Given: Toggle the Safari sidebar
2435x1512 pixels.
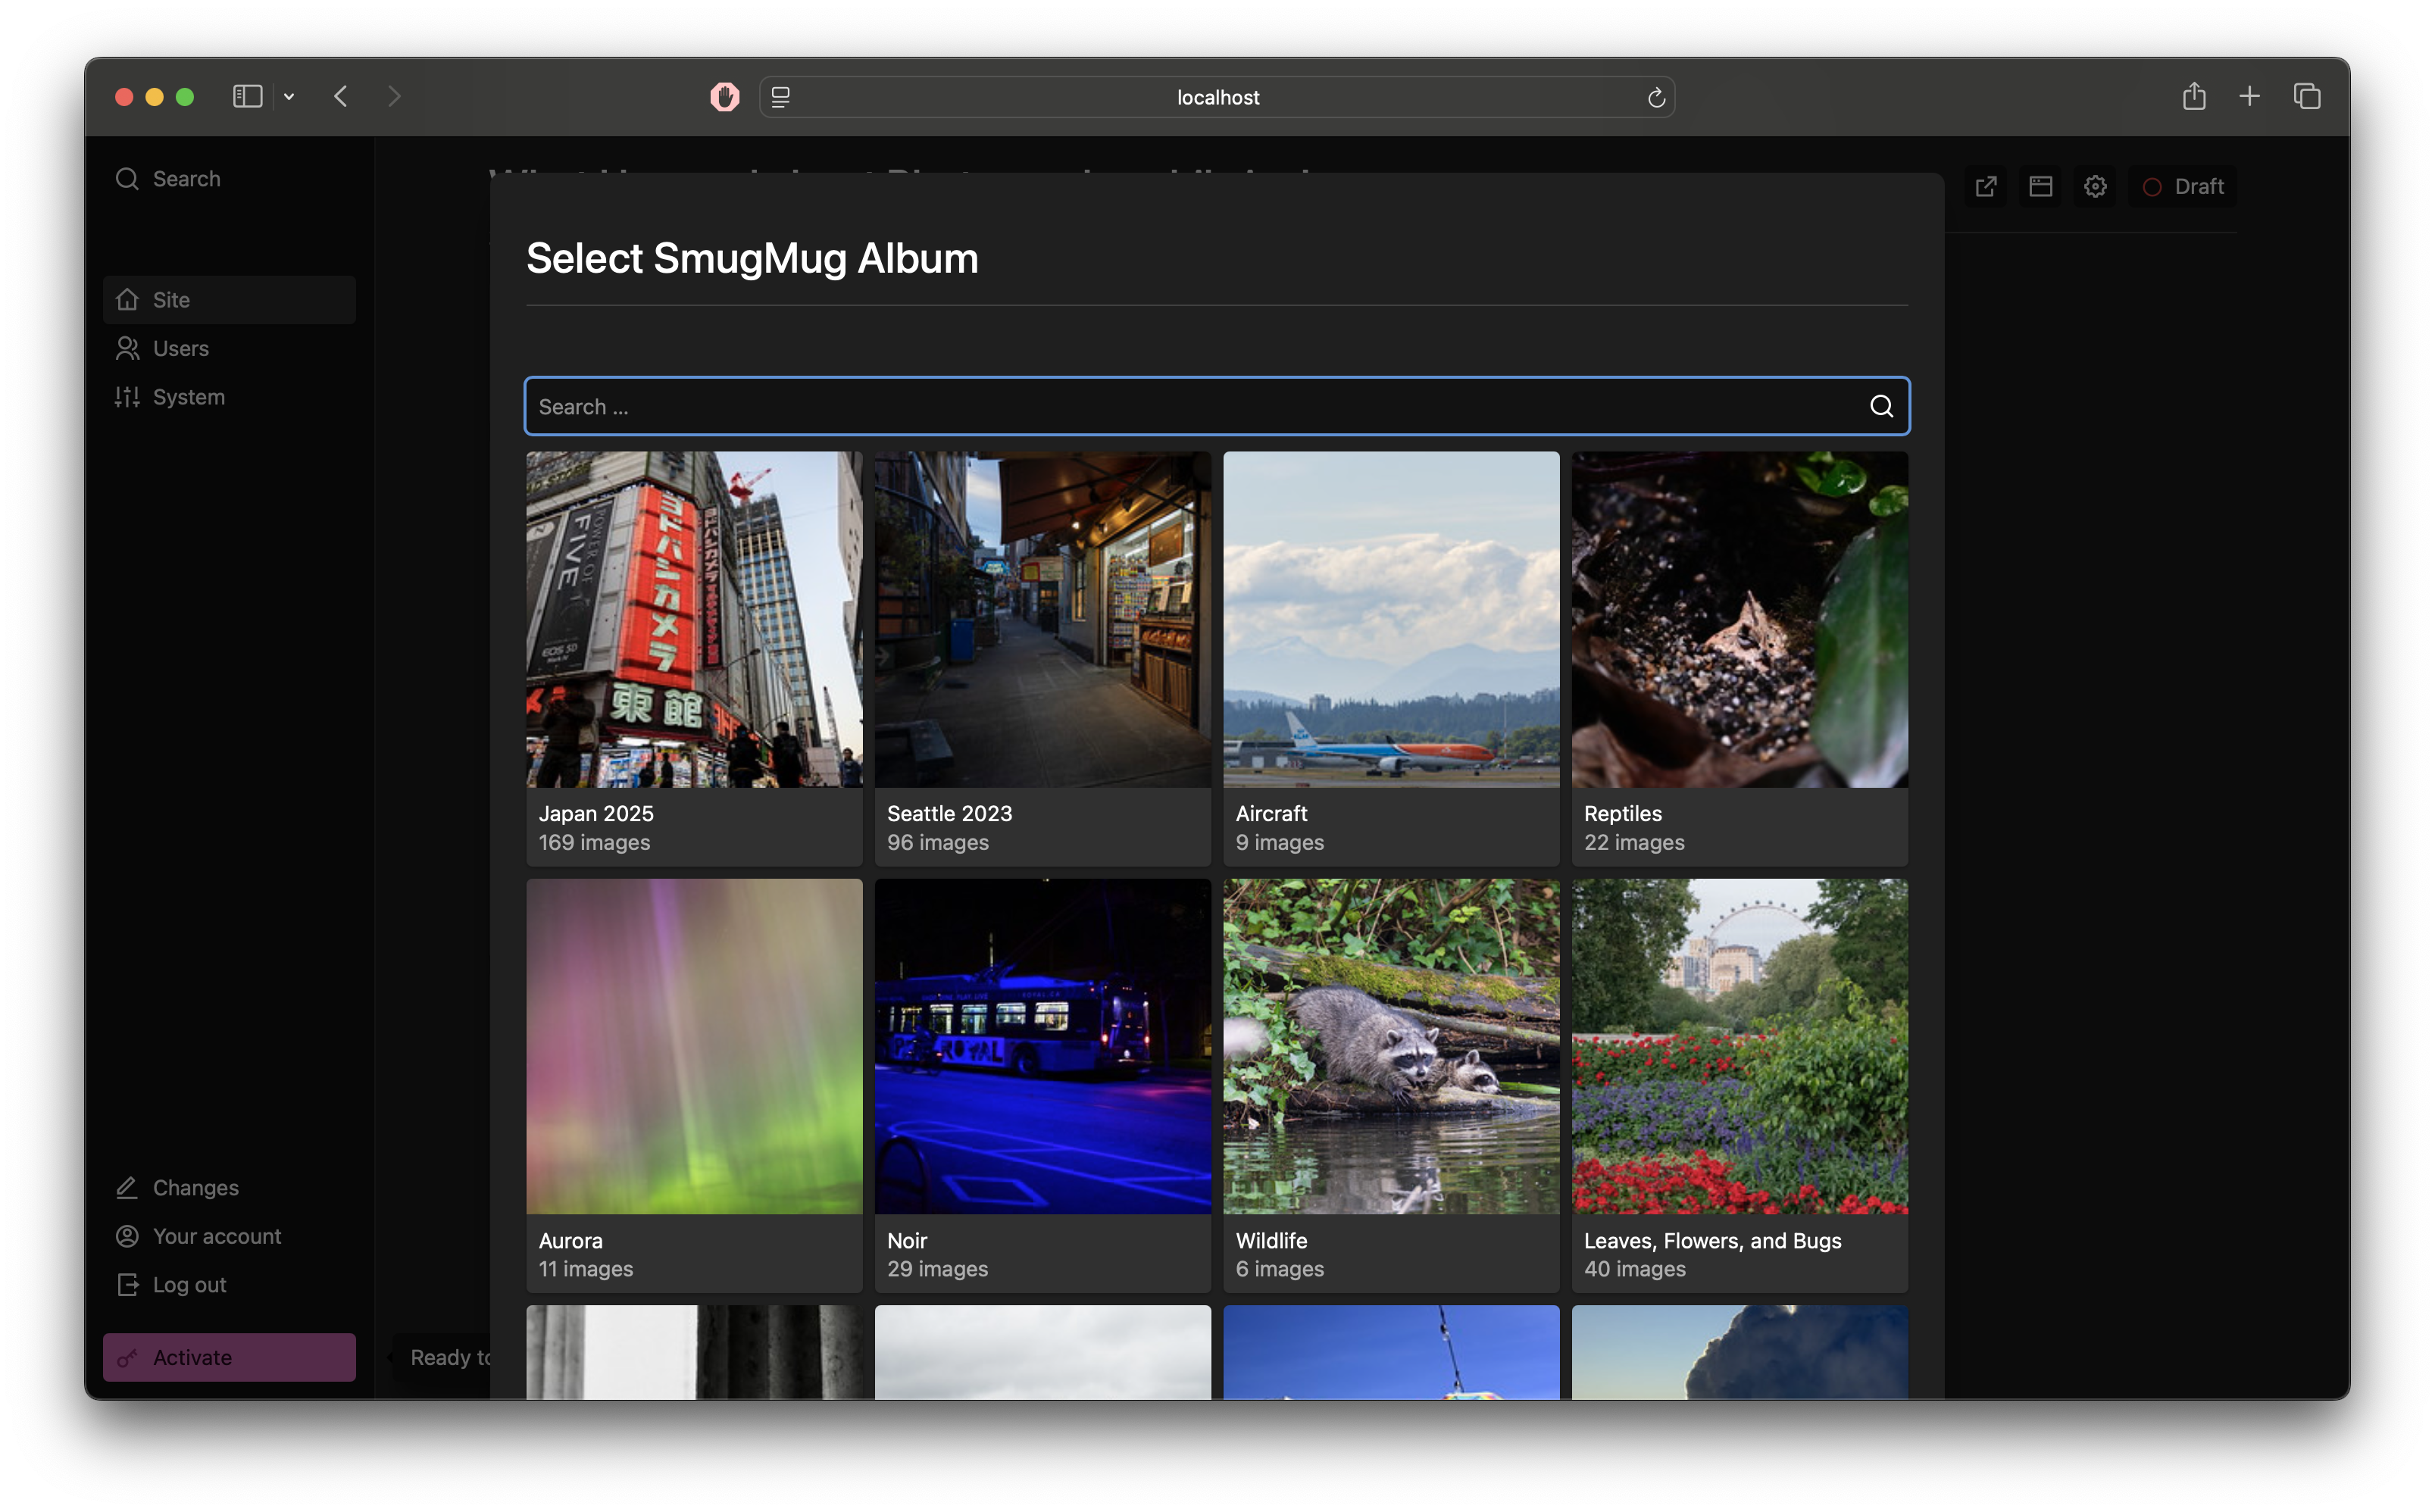Looking at the screenshot, I should (x=247, y=97).
